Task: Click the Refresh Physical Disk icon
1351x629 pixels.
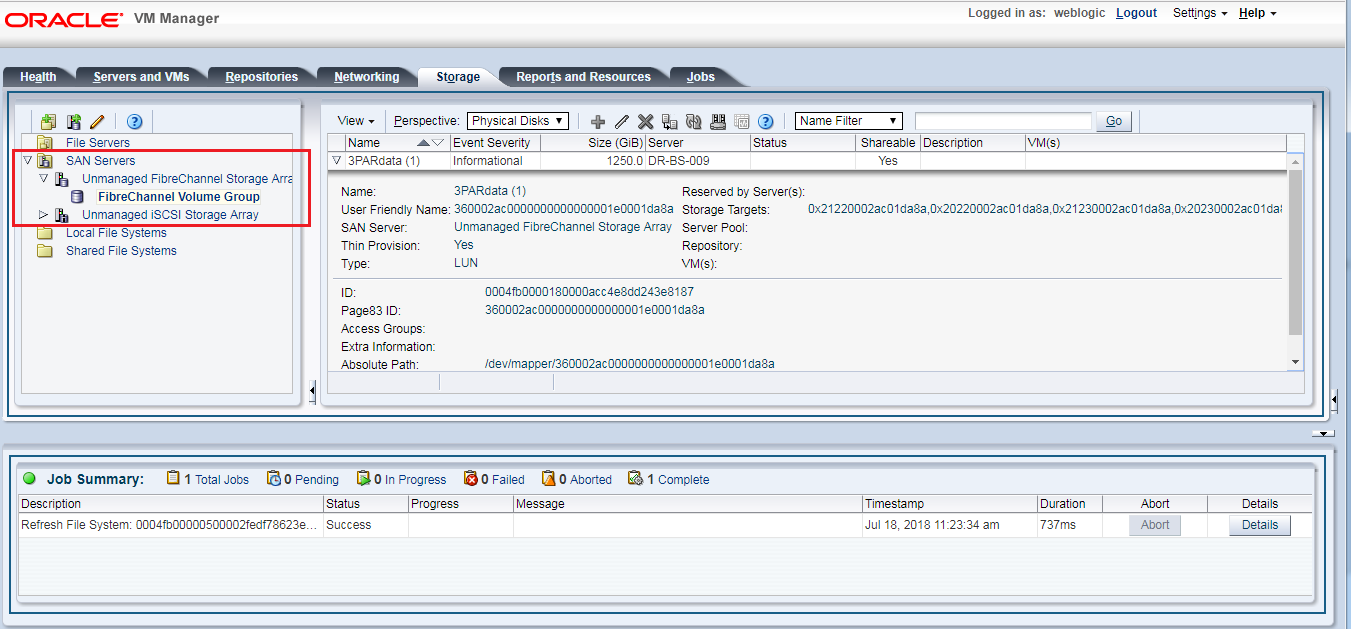Action: point(693,121)
